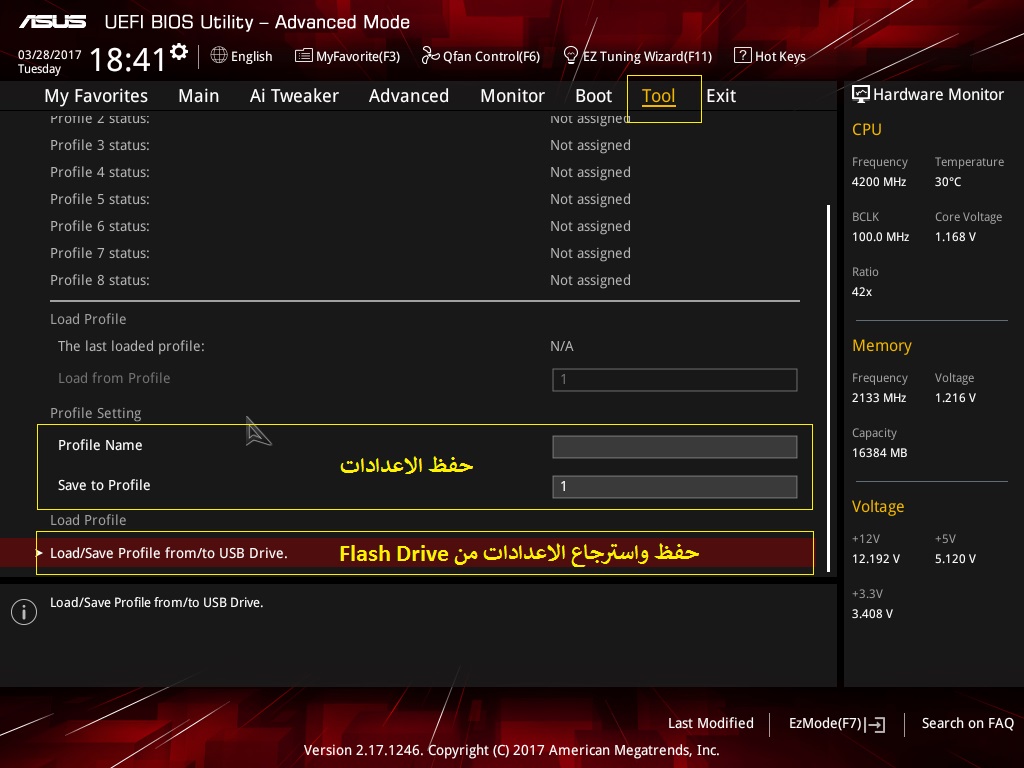Viewport: 1024px width, 768px height.
Task: Click the Profile 8 status row
Action: pos(100,280)
